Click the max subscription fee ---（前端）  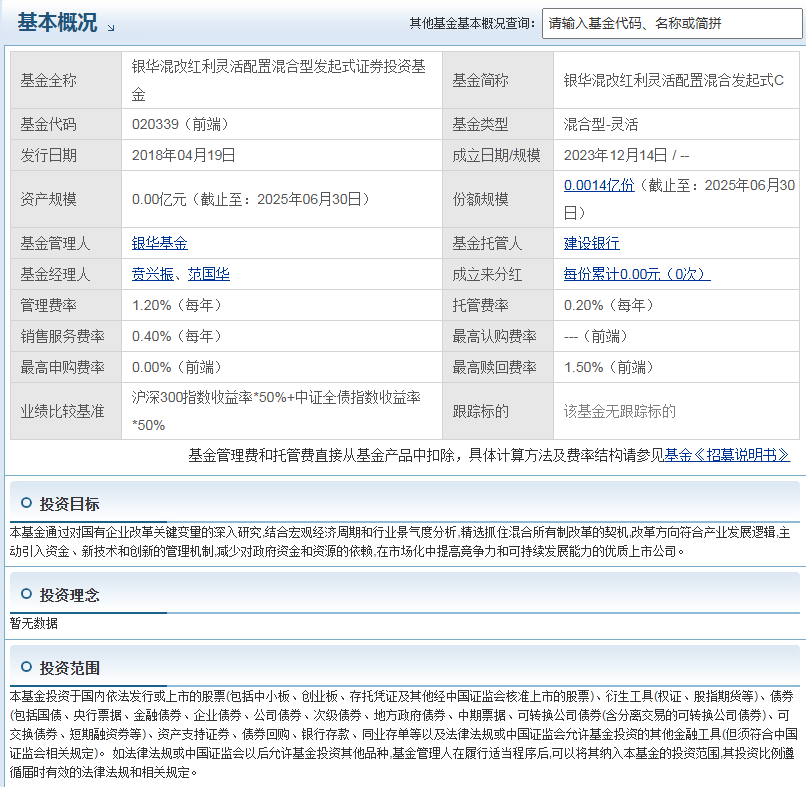[596, 336]
